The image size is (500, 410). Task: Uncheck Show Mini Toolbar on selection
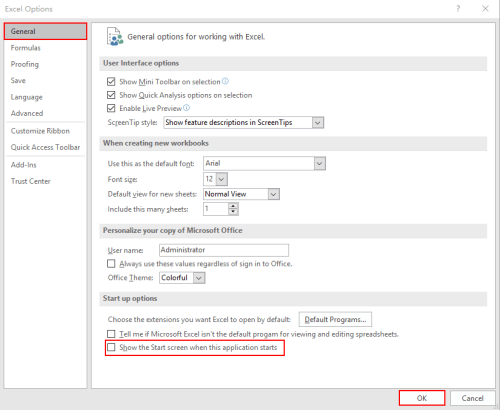click(111, 82)
